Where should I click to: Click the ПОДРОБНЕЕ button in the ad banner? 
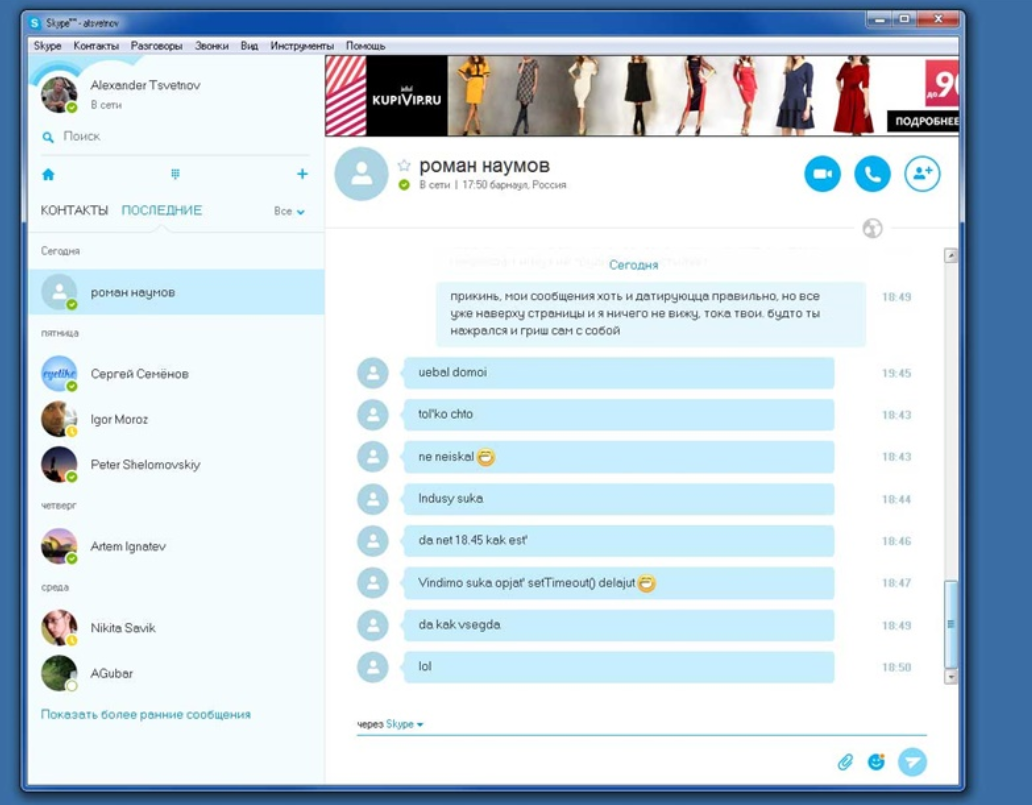pos(923,121)
